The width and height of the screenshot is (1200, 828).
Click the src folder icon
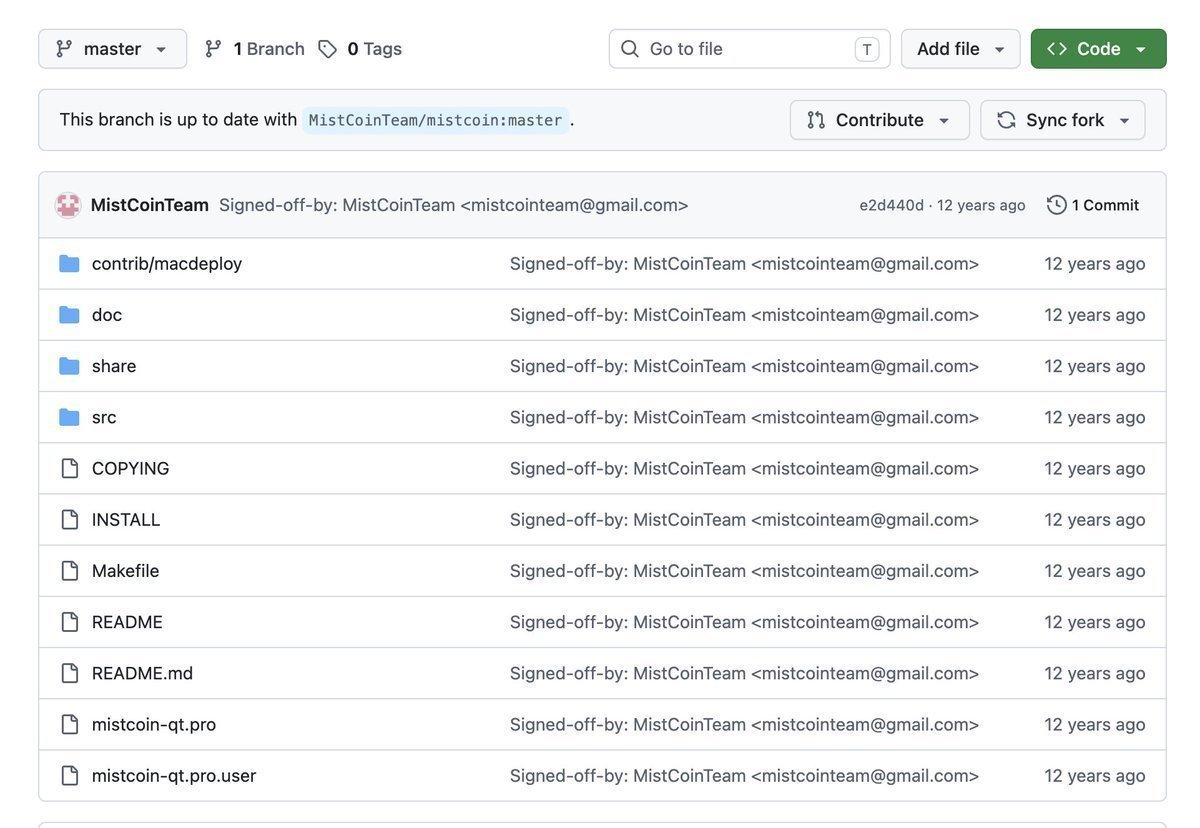[69, 417]
